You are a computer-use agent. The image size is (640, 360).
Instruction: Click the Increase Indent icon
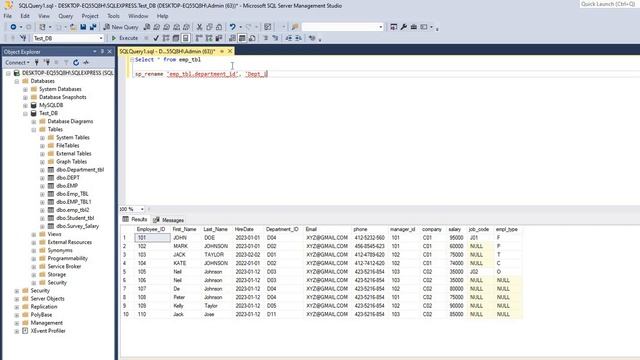point(299,38)
